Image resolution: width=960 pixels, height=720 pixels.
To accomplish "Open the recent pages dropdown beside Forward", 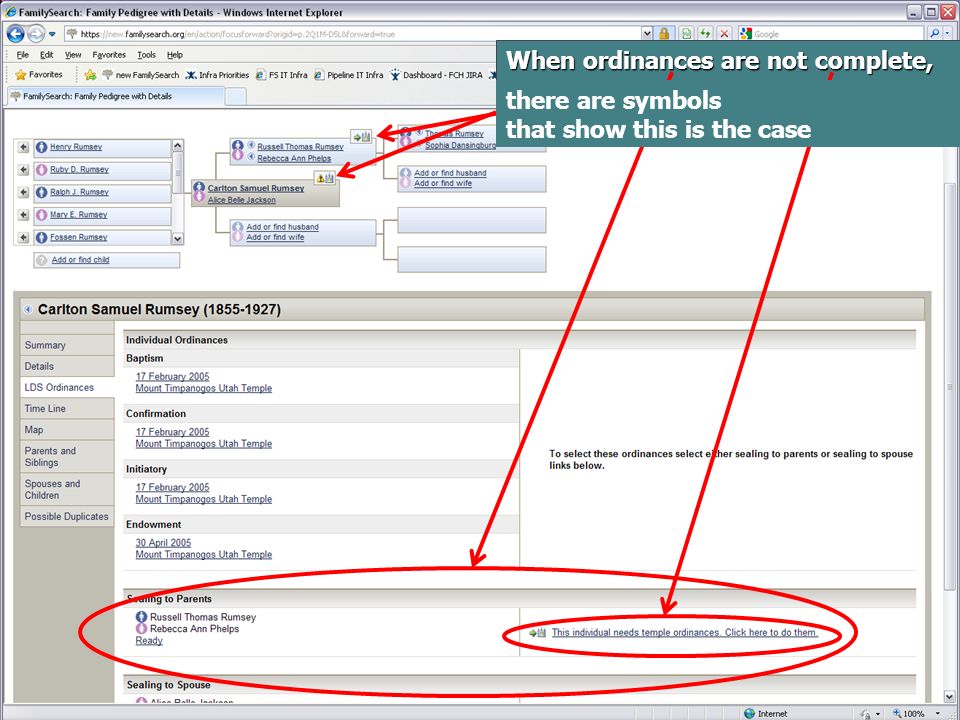I will tap(52, 34).
